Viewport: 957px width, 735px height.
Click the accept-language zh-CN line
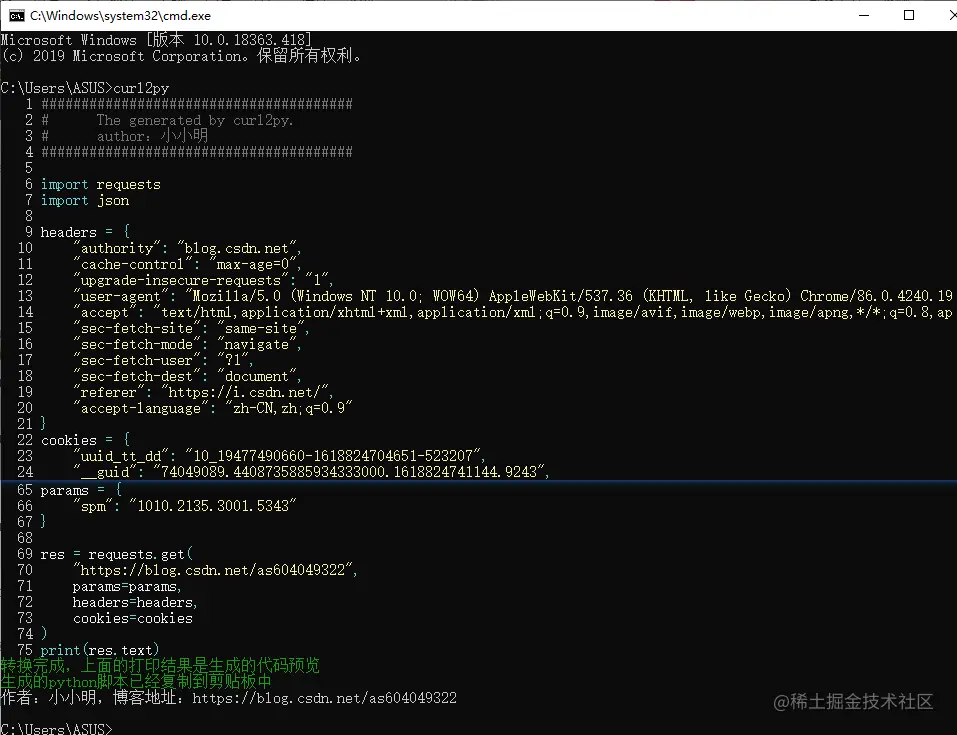pos(213,408)
